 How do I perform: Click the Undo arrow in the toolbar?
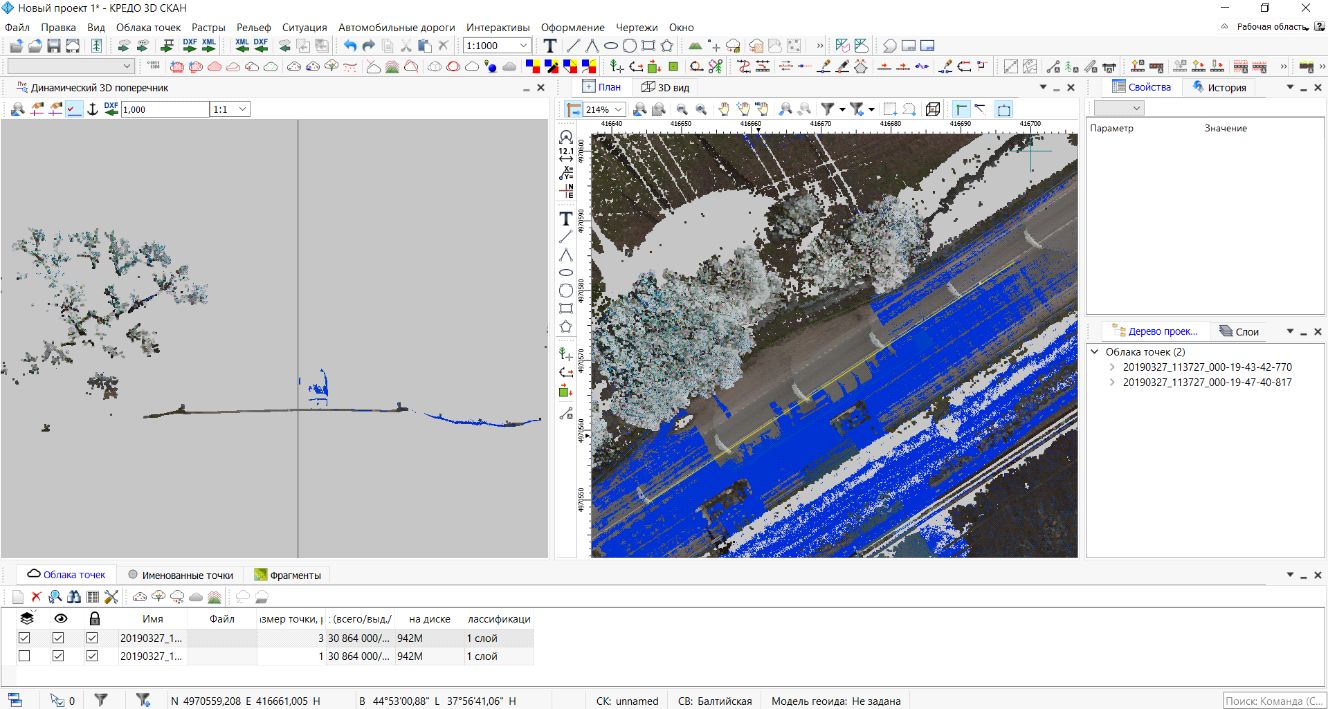(350, 46)
